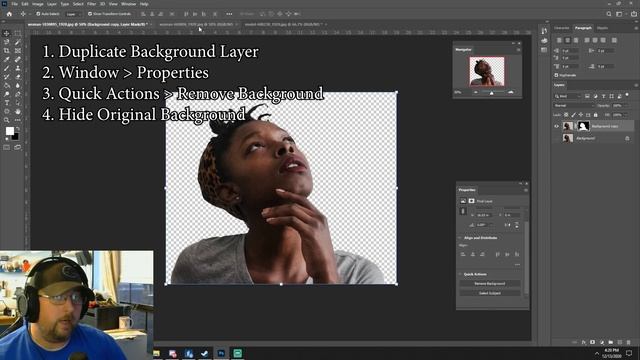Viewport: 640px width, 360px height.
Task: Click the Remove Background button
Action: click(x=490, y=283)
